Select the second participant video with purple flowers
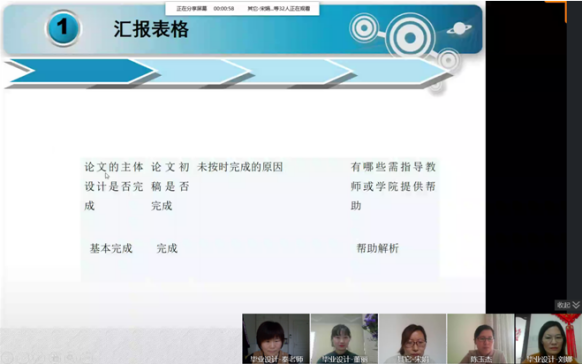 [344, 338]
